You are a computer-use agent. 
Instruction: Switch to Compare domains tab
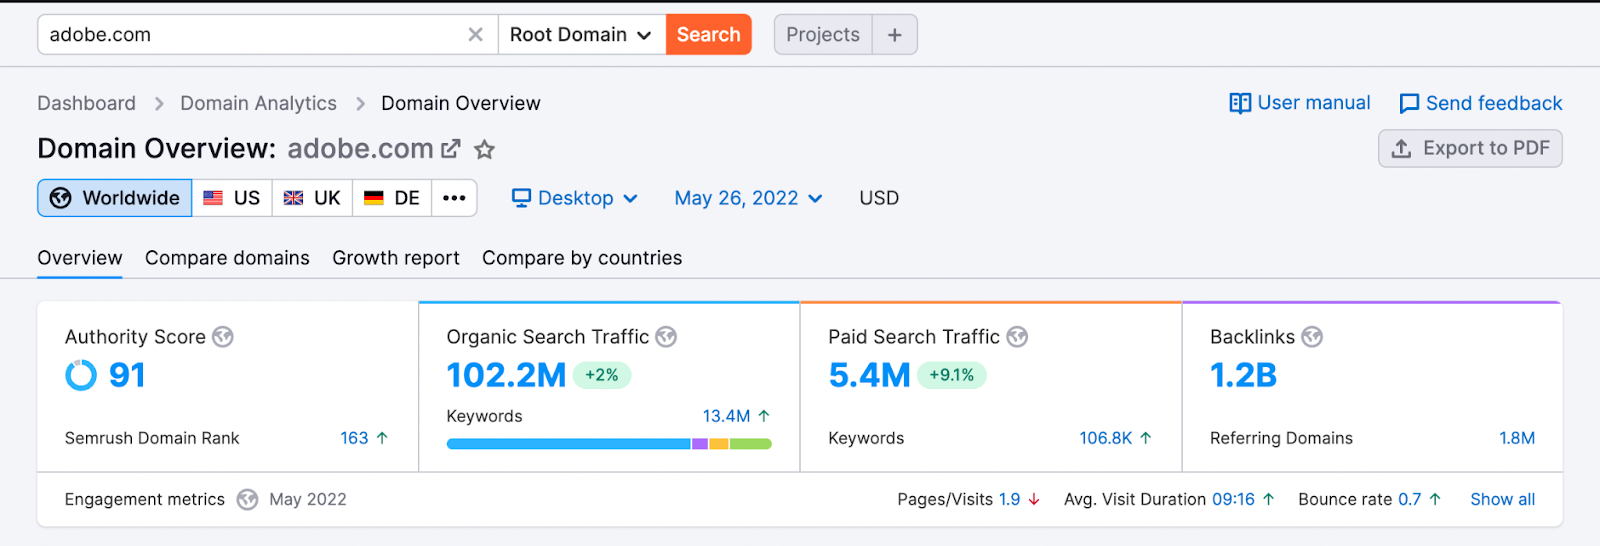pyautogui.click(x=227, y=258)
